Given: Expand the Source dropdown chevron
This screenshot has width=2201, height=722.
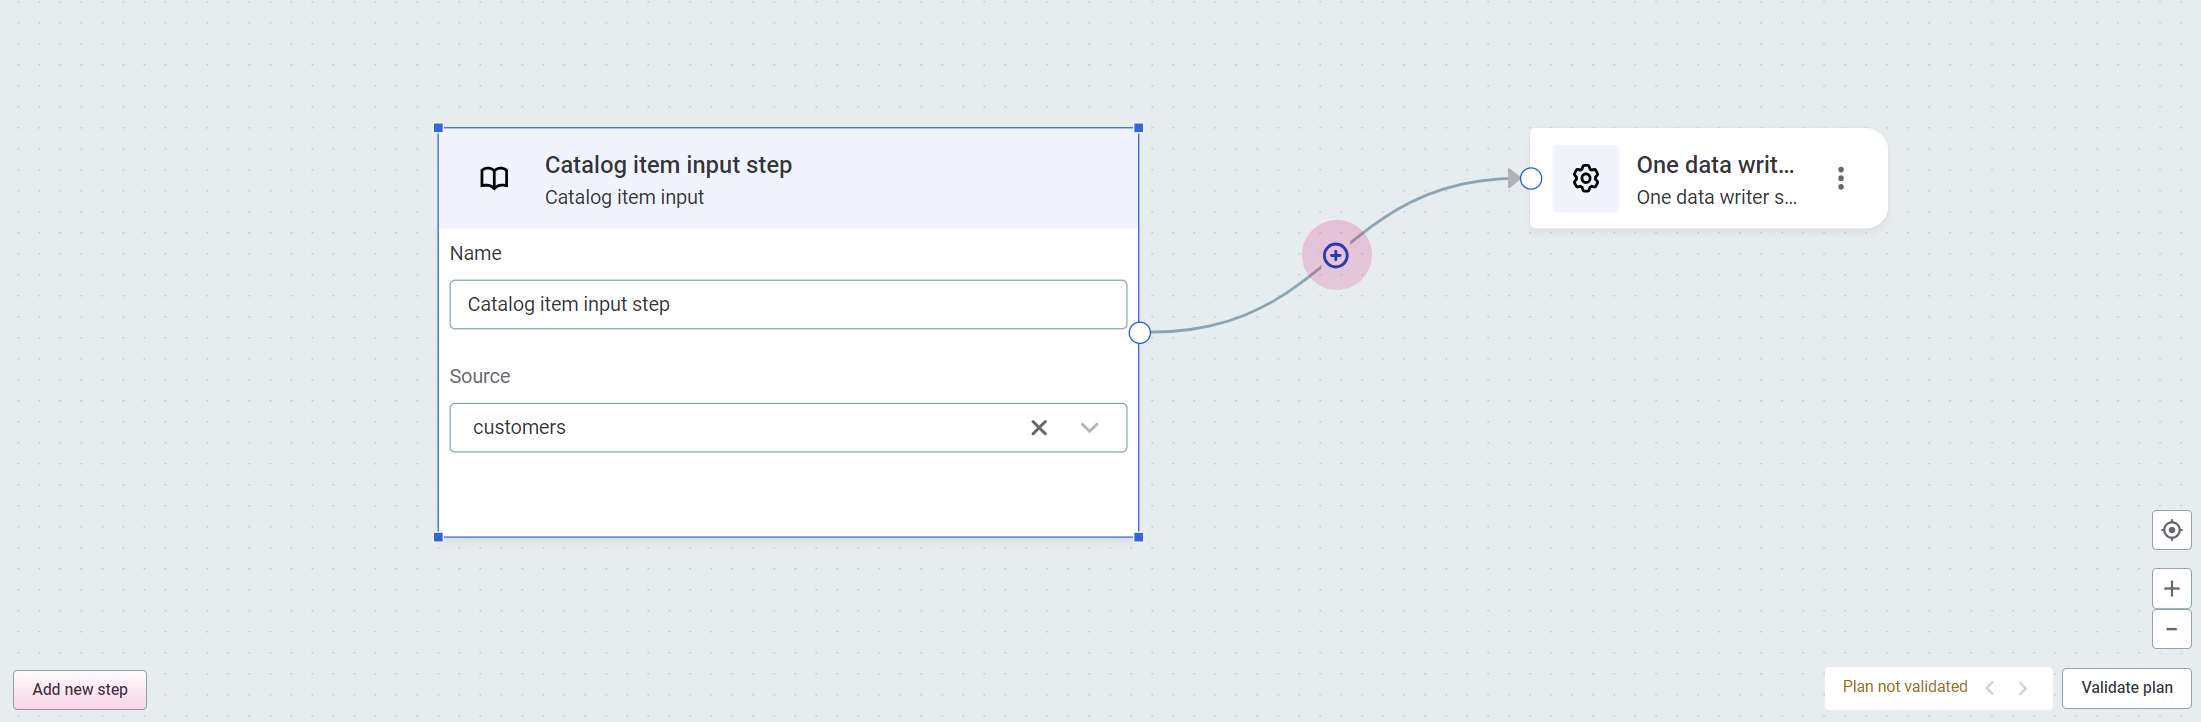Looking at the screenshot, I should tap(1089, 428).
